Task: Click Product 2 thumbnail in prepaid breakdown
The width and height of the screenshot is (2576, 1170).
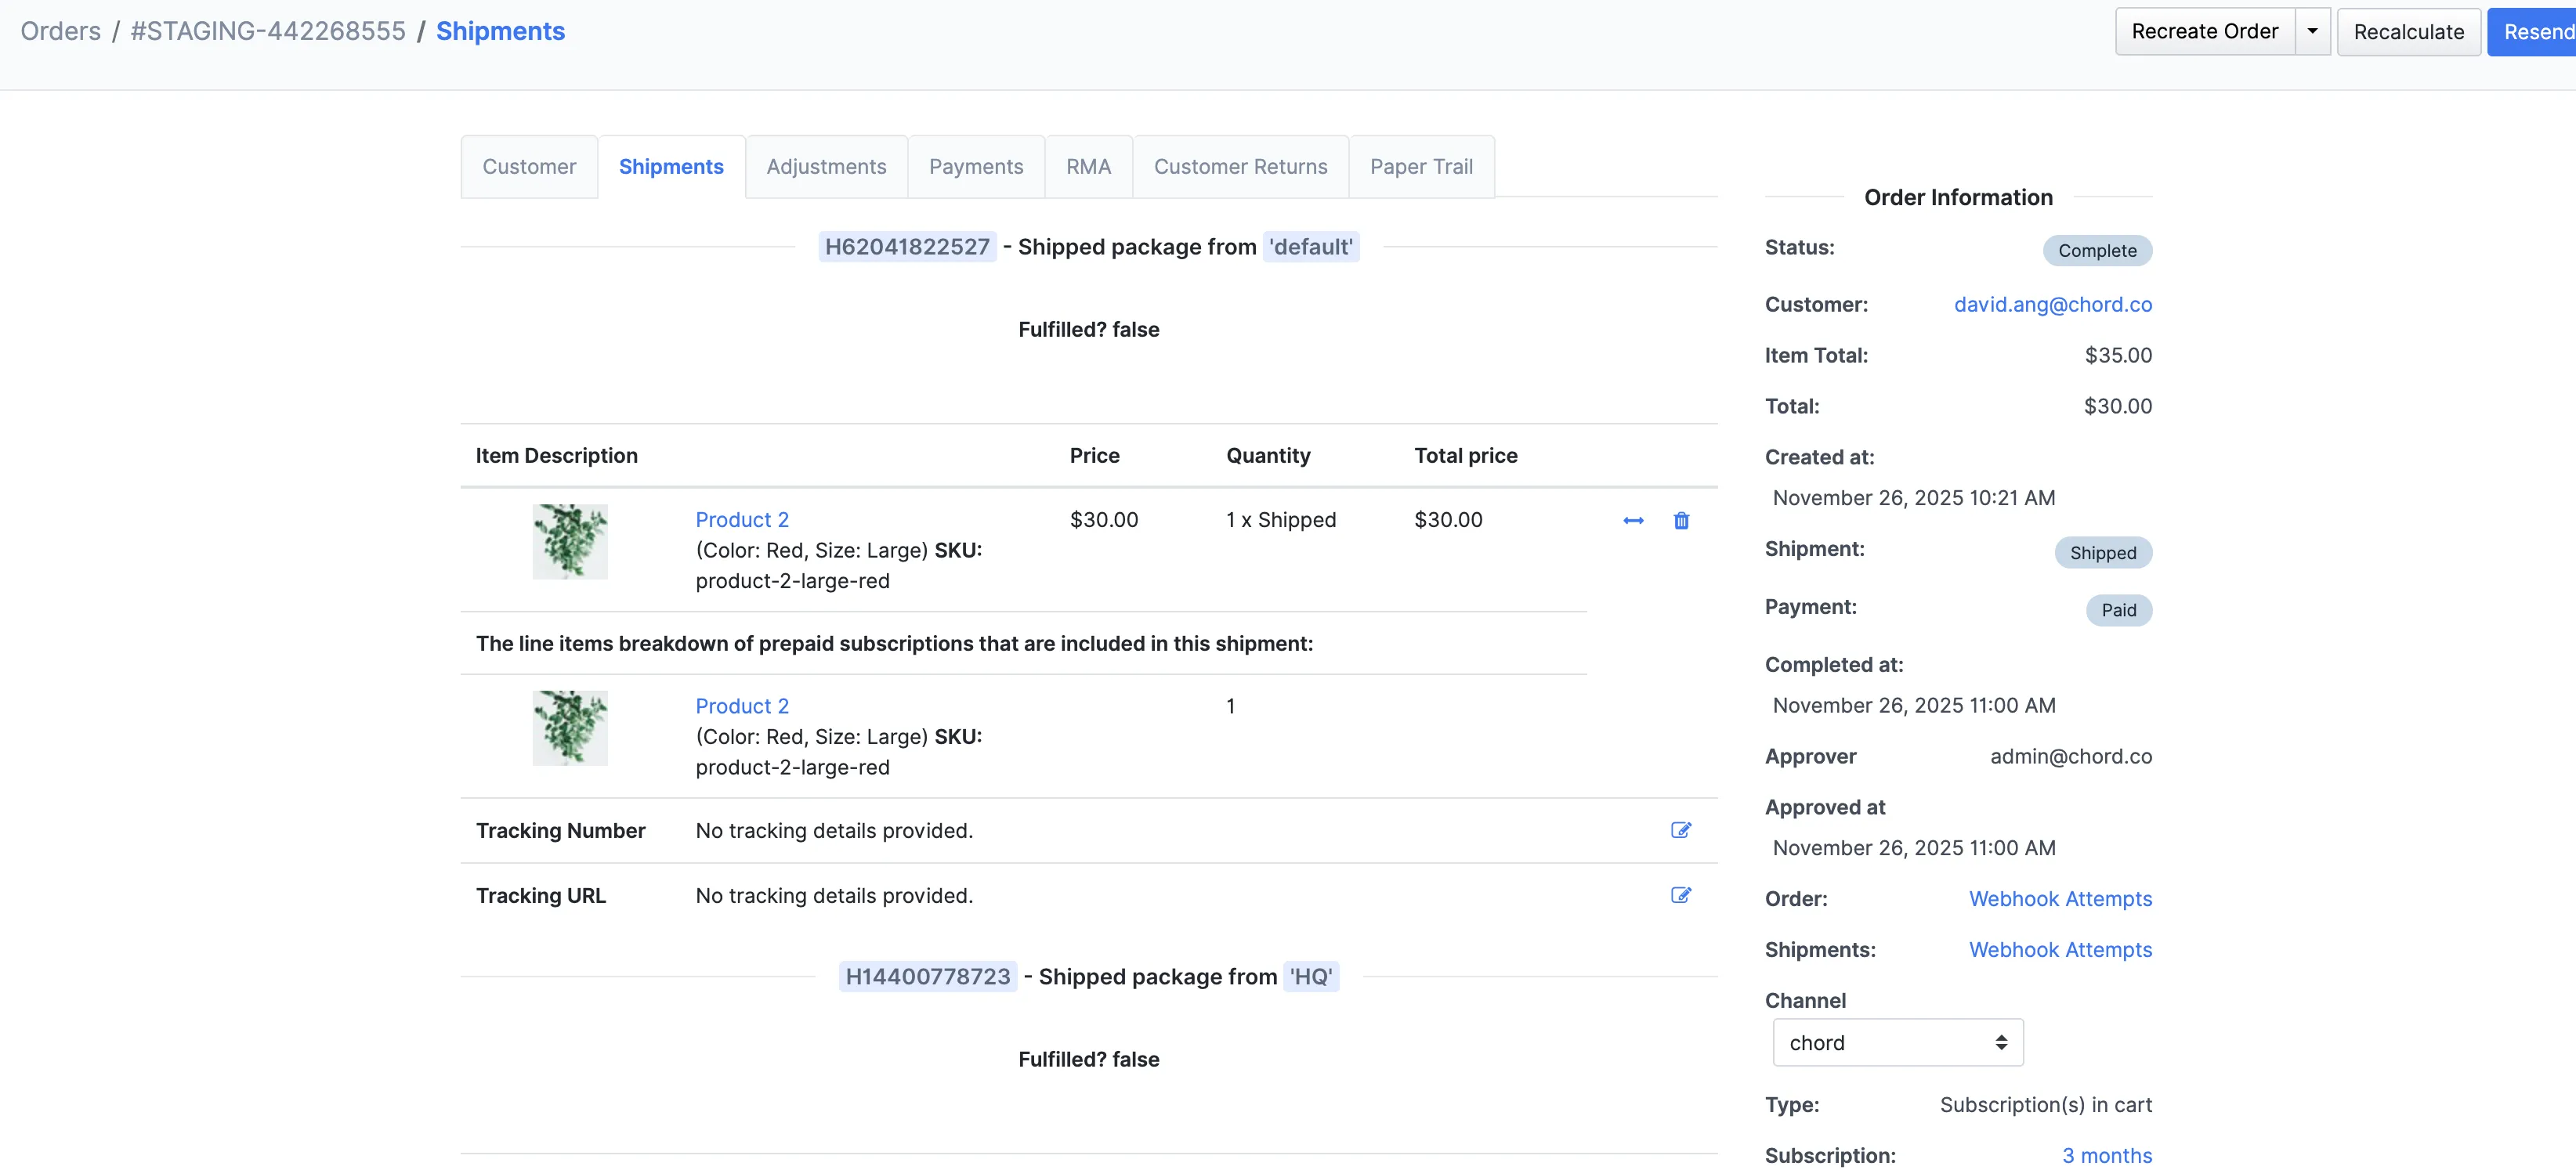Action: pos(570,727)
